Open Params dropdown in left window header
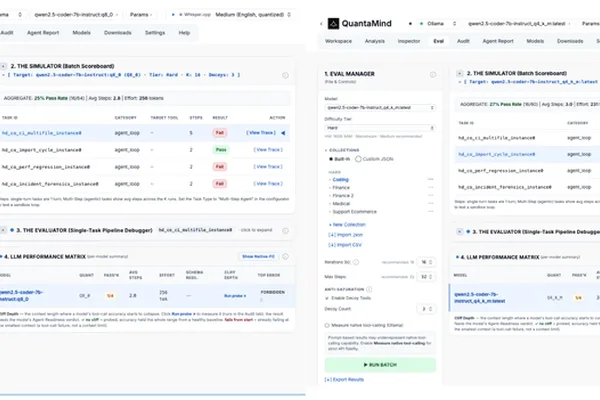Screen dimensions: 600x400 [x=141, y=15]
